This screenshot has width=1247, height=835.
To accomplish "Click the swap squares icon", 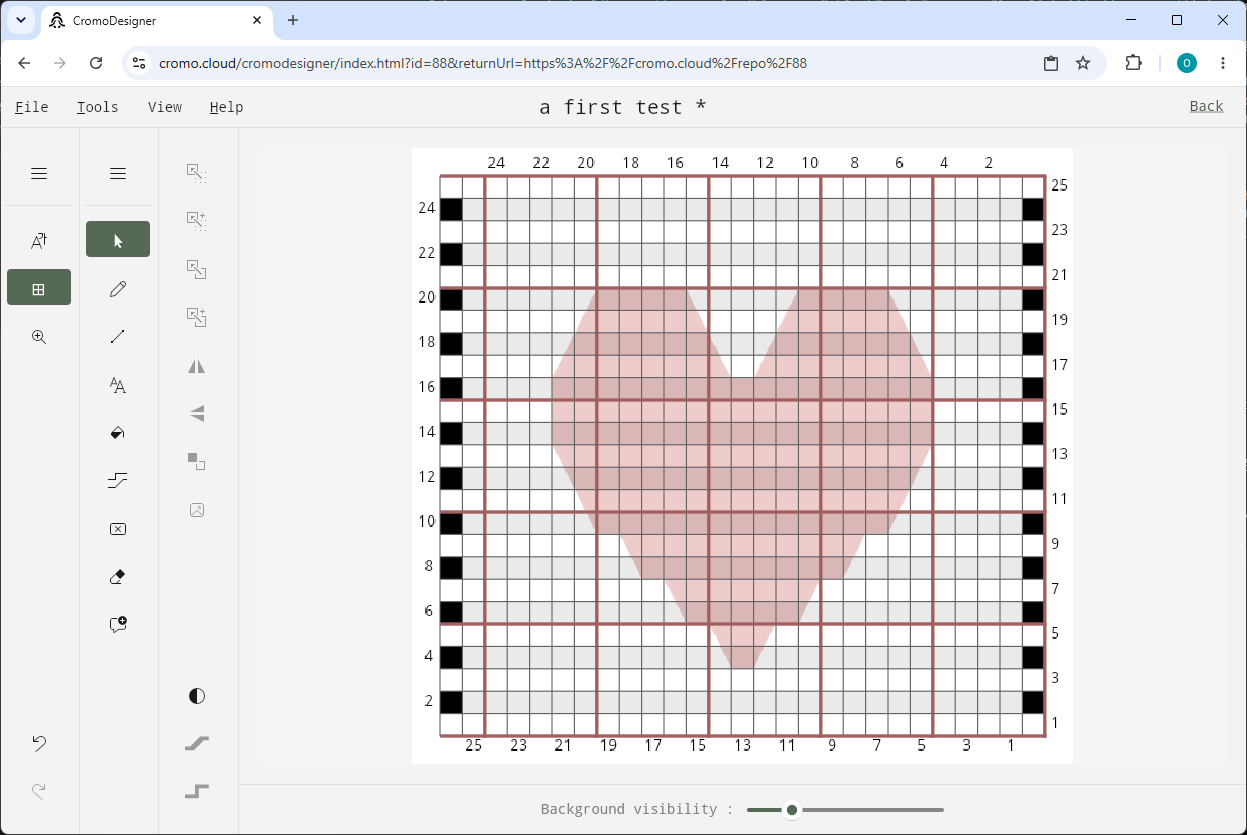I will point(197,461).
